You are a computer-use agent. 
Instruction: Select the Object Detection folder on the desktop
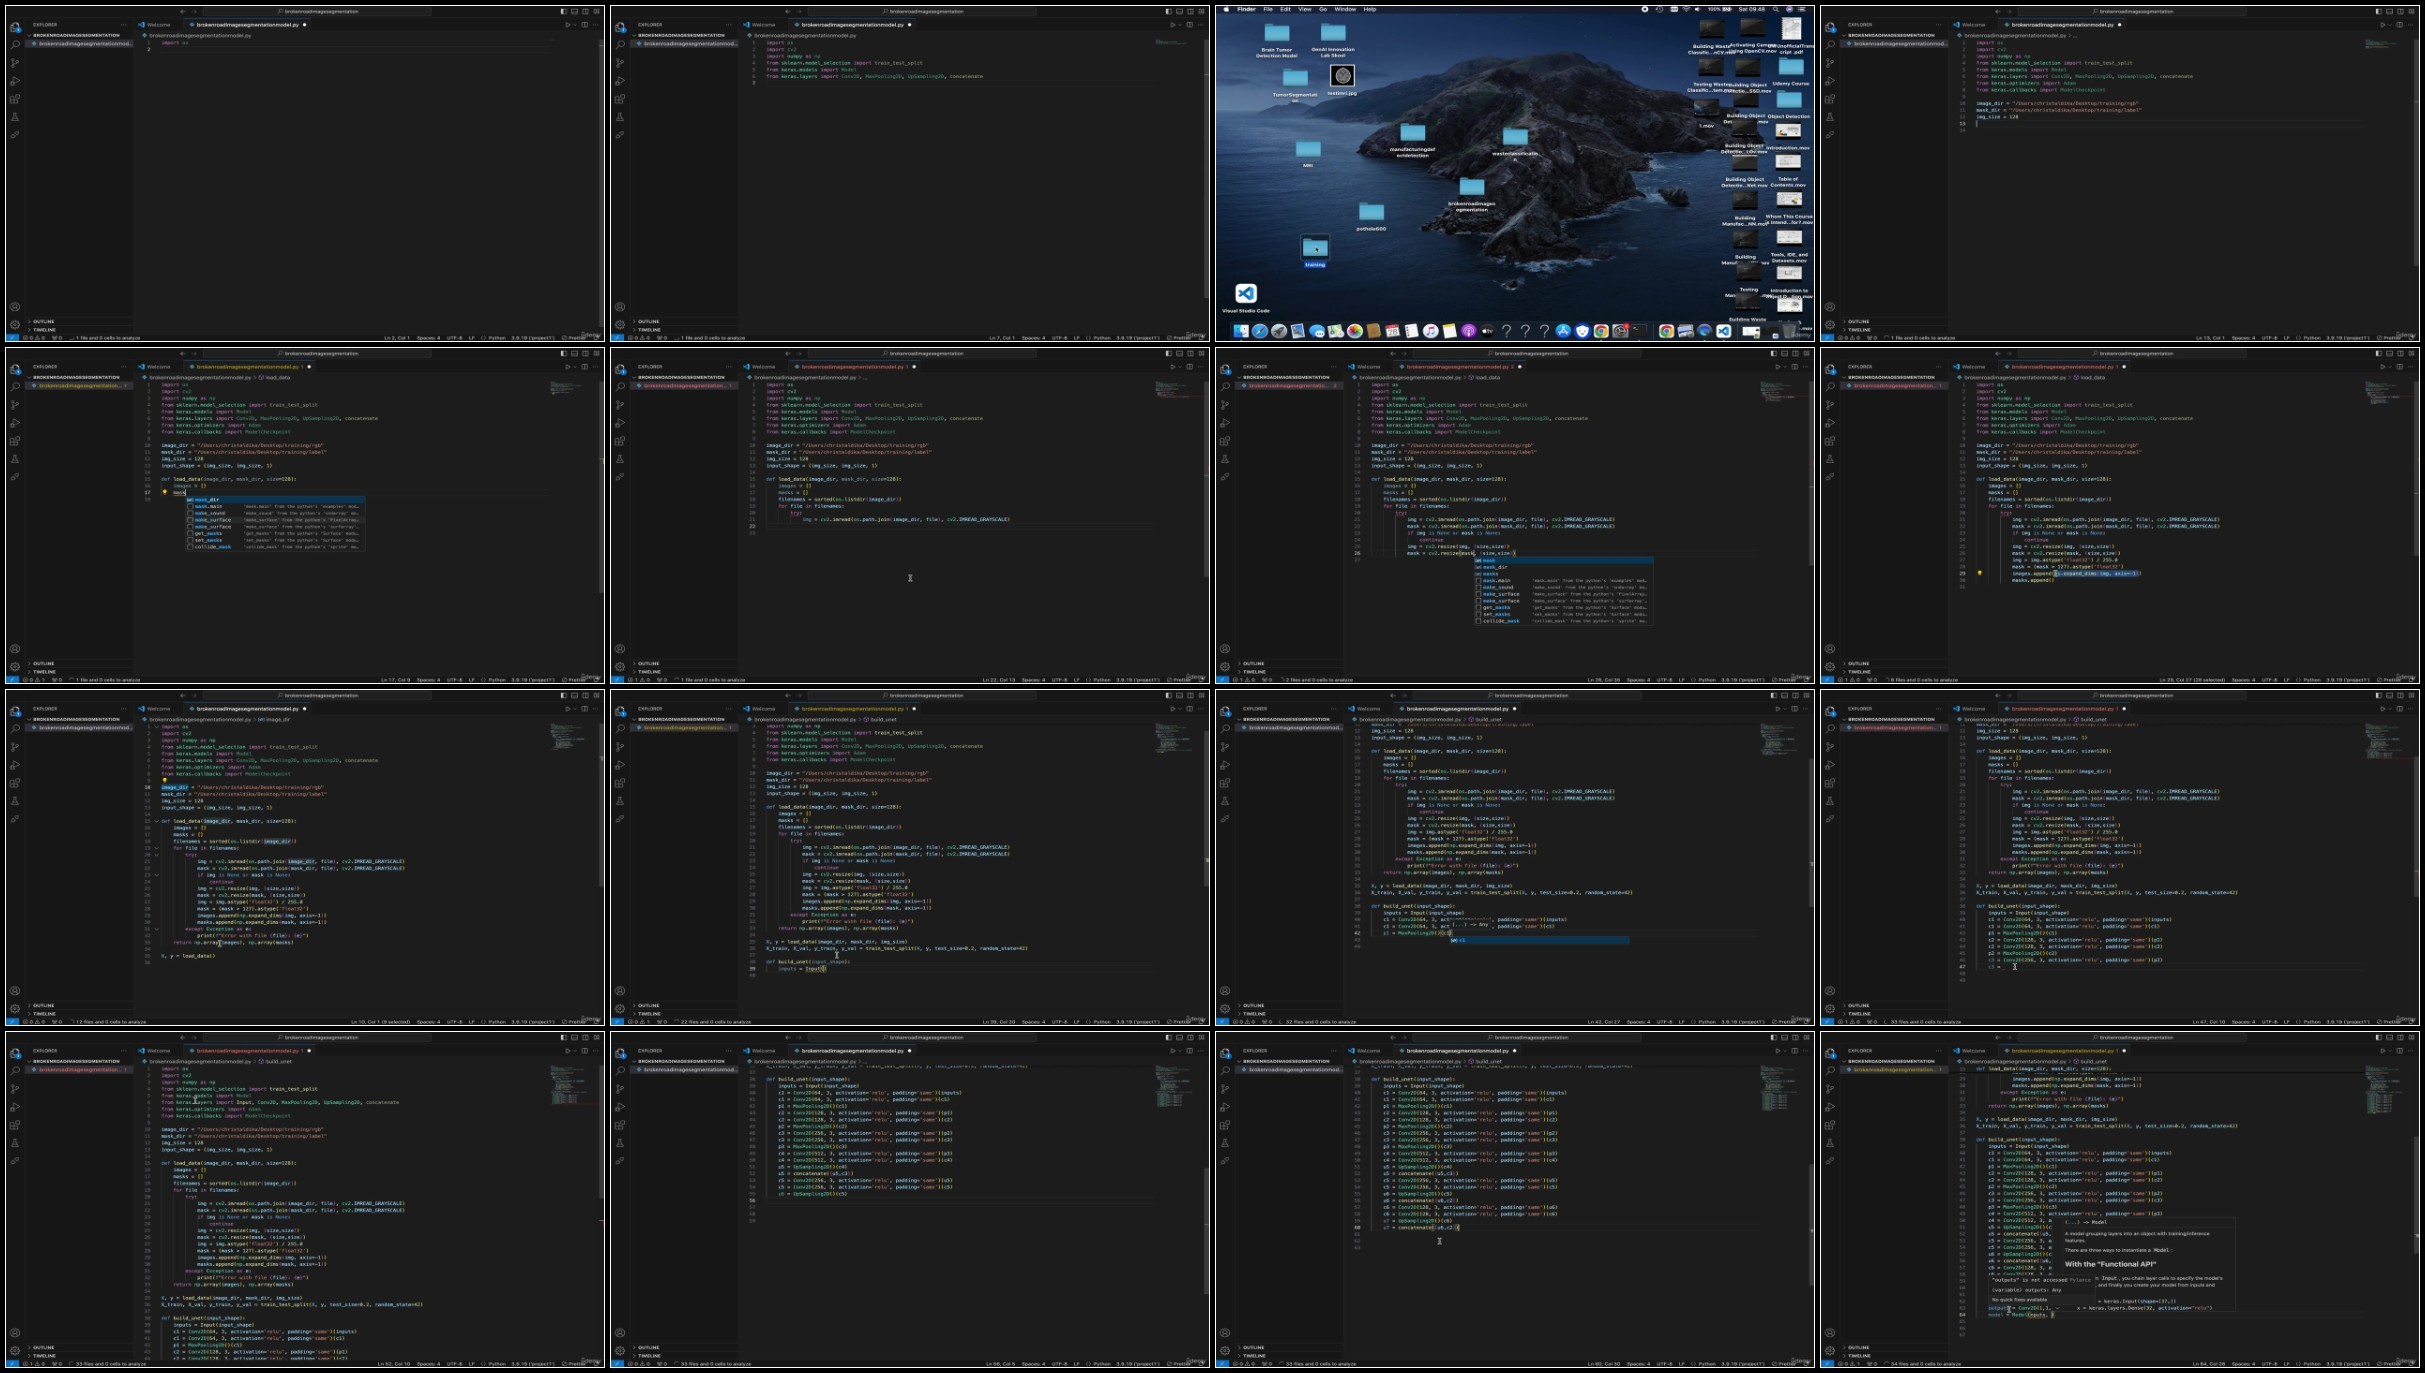tap(1789, 100)
